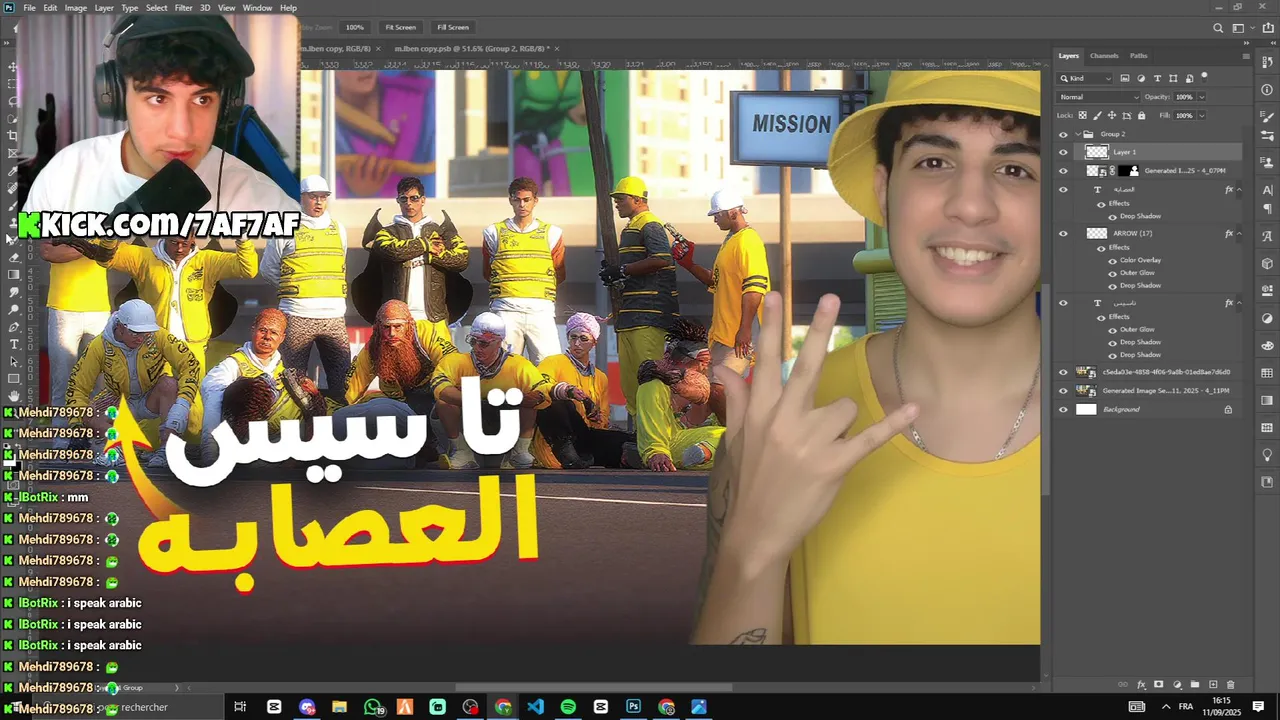Screen dimensions: 1280x720
Task: Click the Fit Screen button
Action: [400, 27]
